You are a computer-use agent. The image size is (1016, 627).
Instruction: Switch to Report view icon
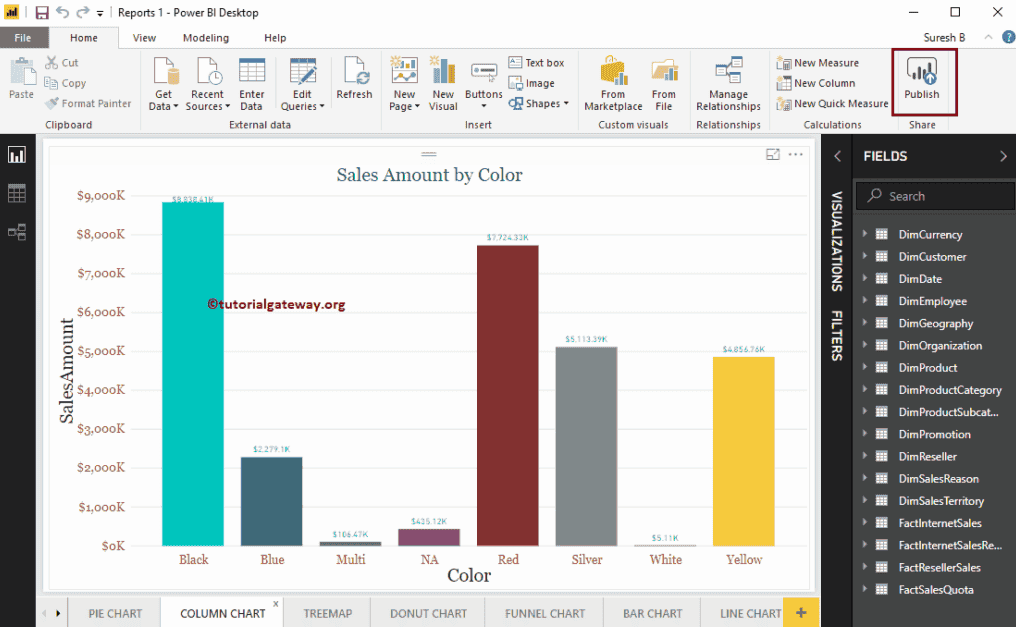pos(17,155)
